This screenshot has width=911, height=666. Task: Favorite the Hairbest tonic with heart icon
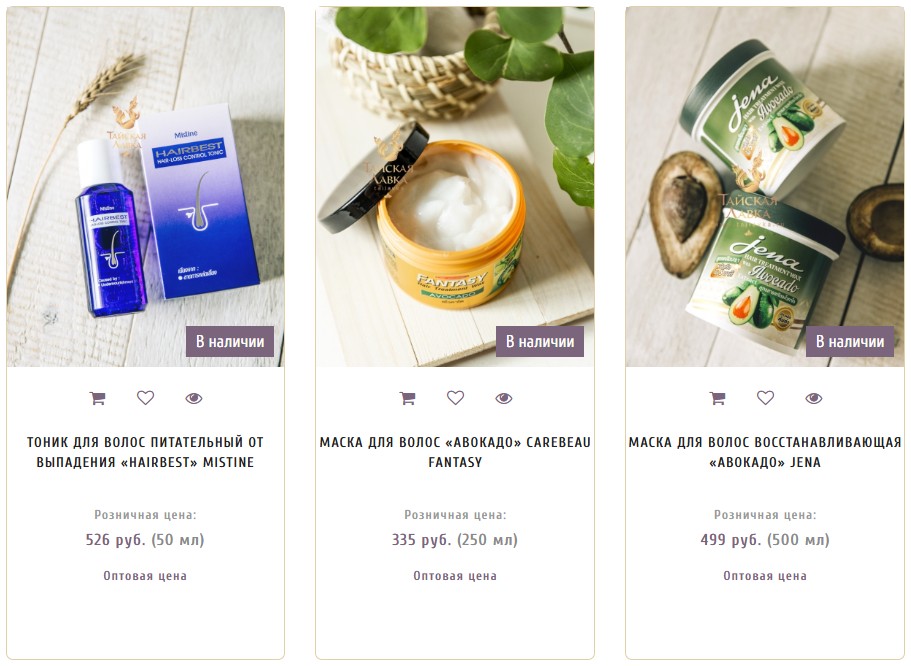click(145, 398)
